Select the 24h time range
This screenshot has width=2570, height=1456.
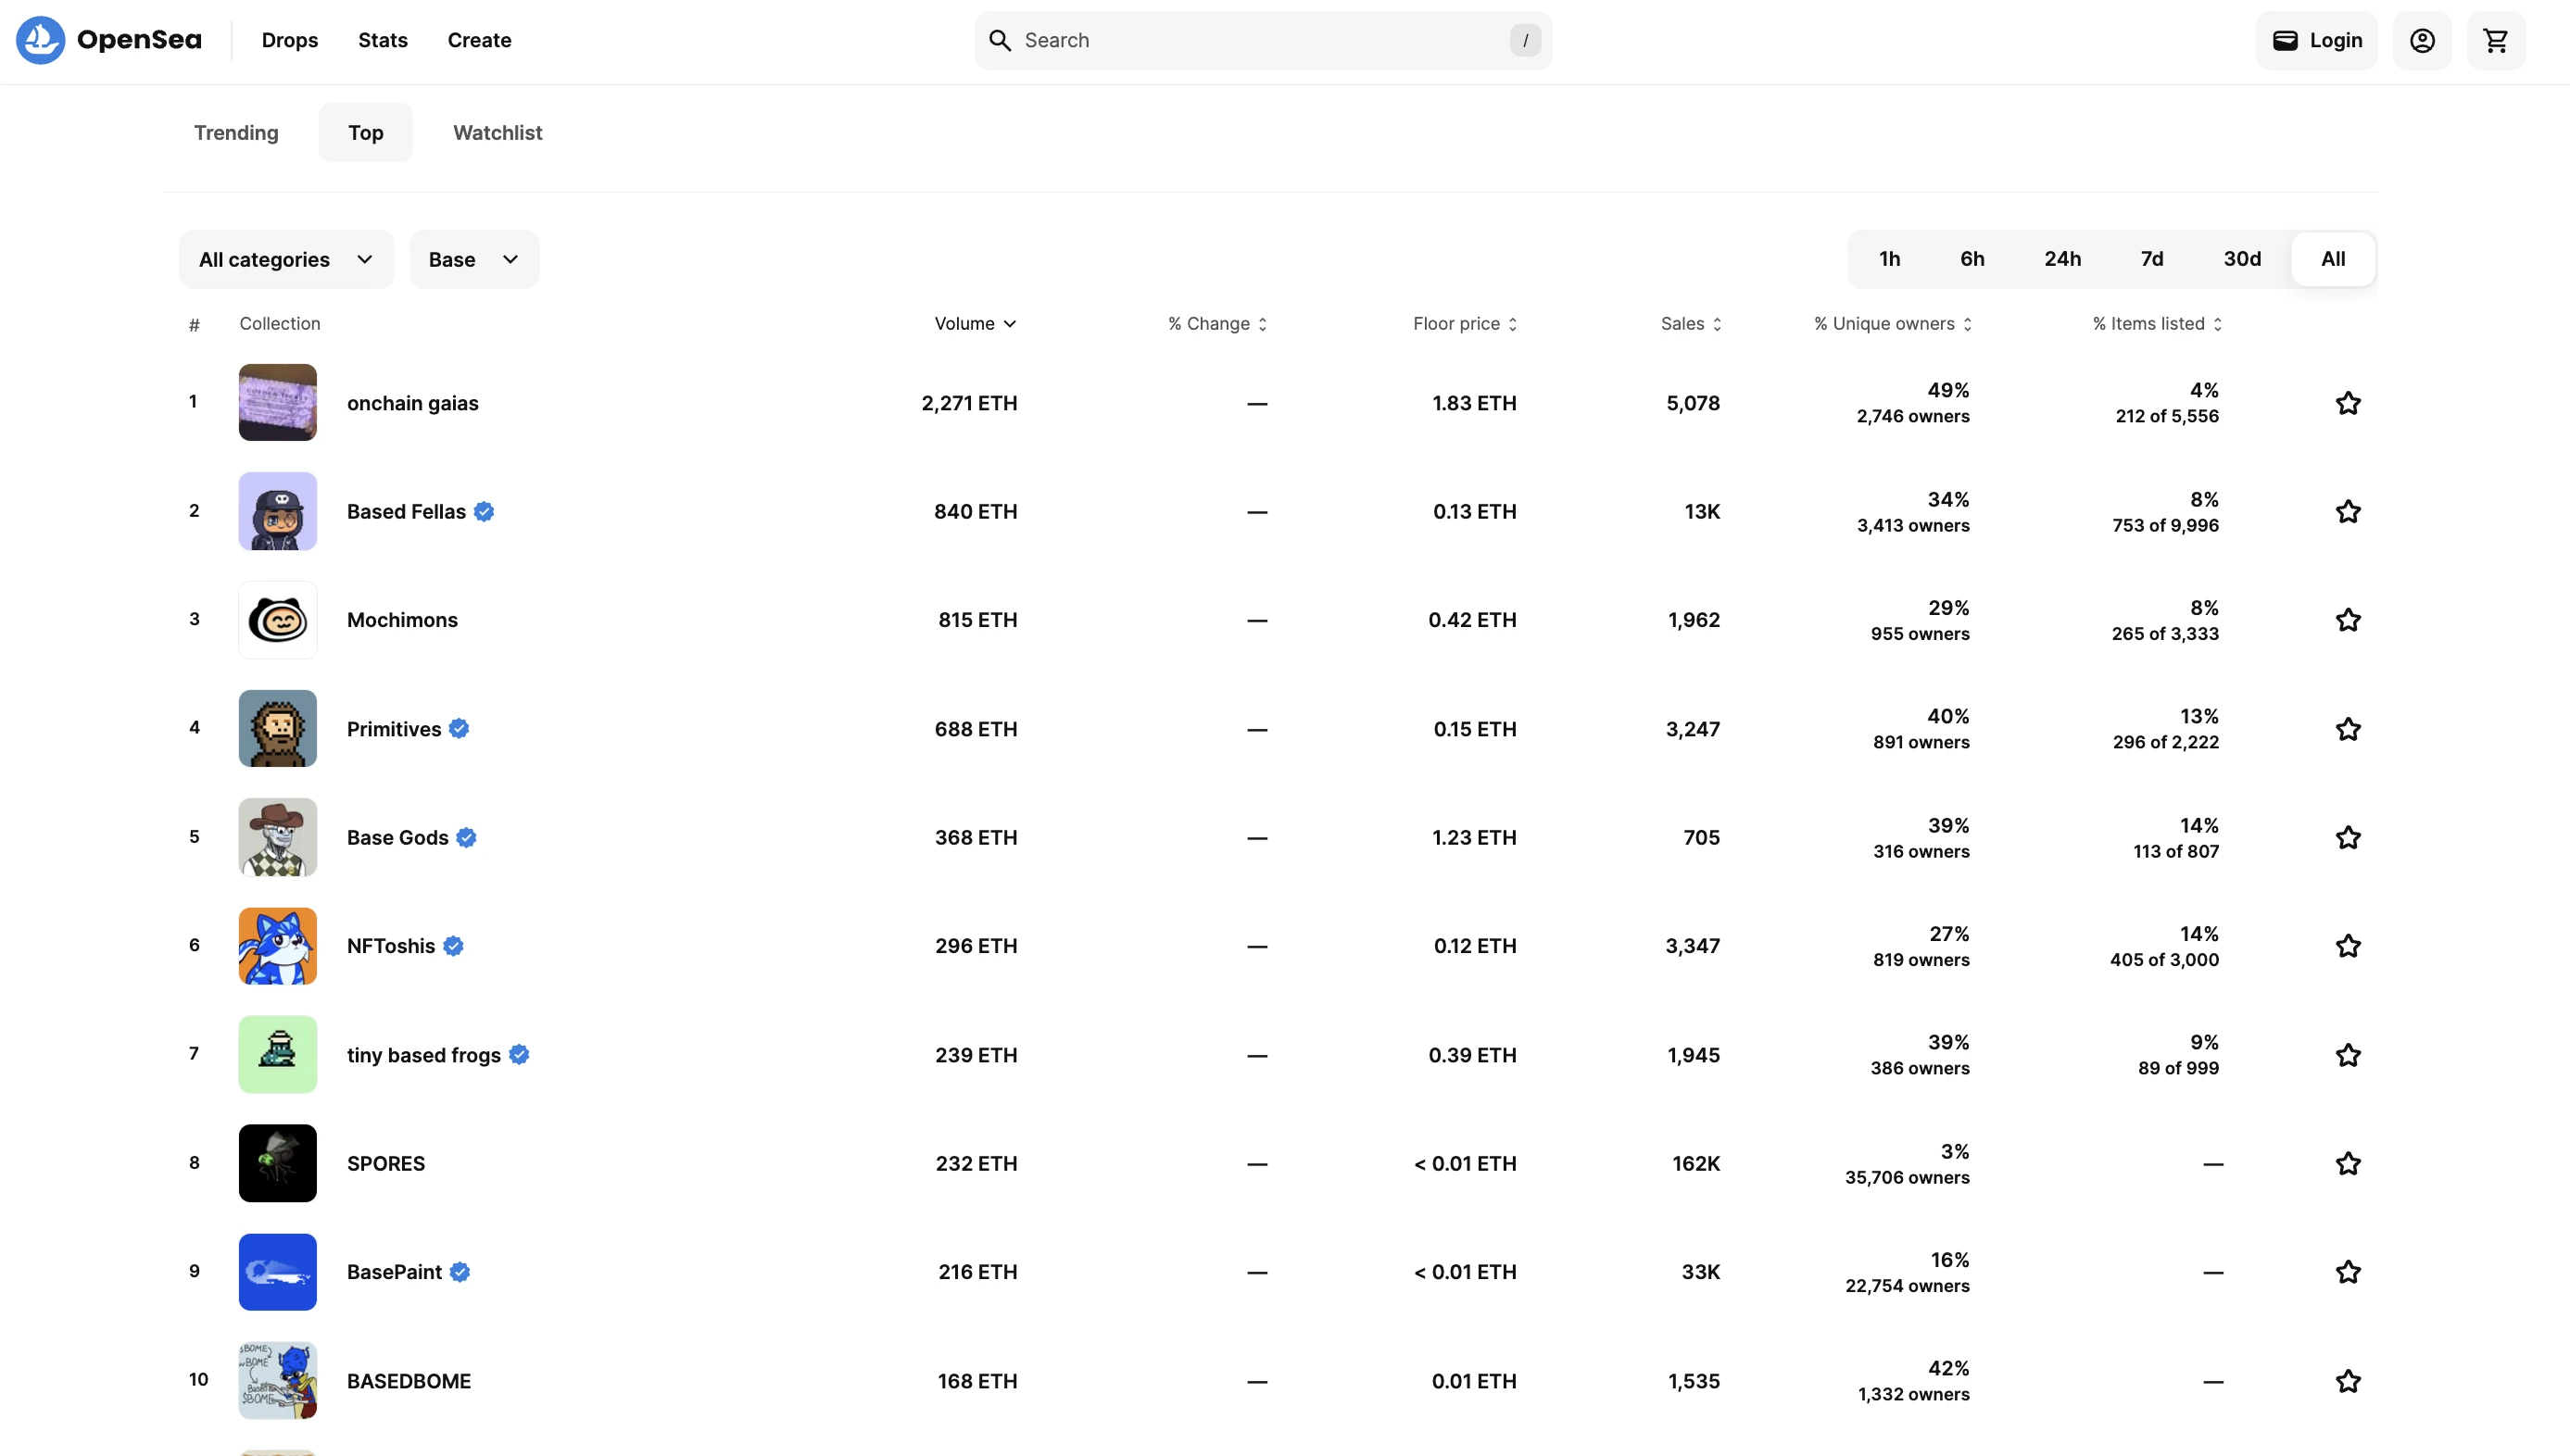click(2062, 259)
